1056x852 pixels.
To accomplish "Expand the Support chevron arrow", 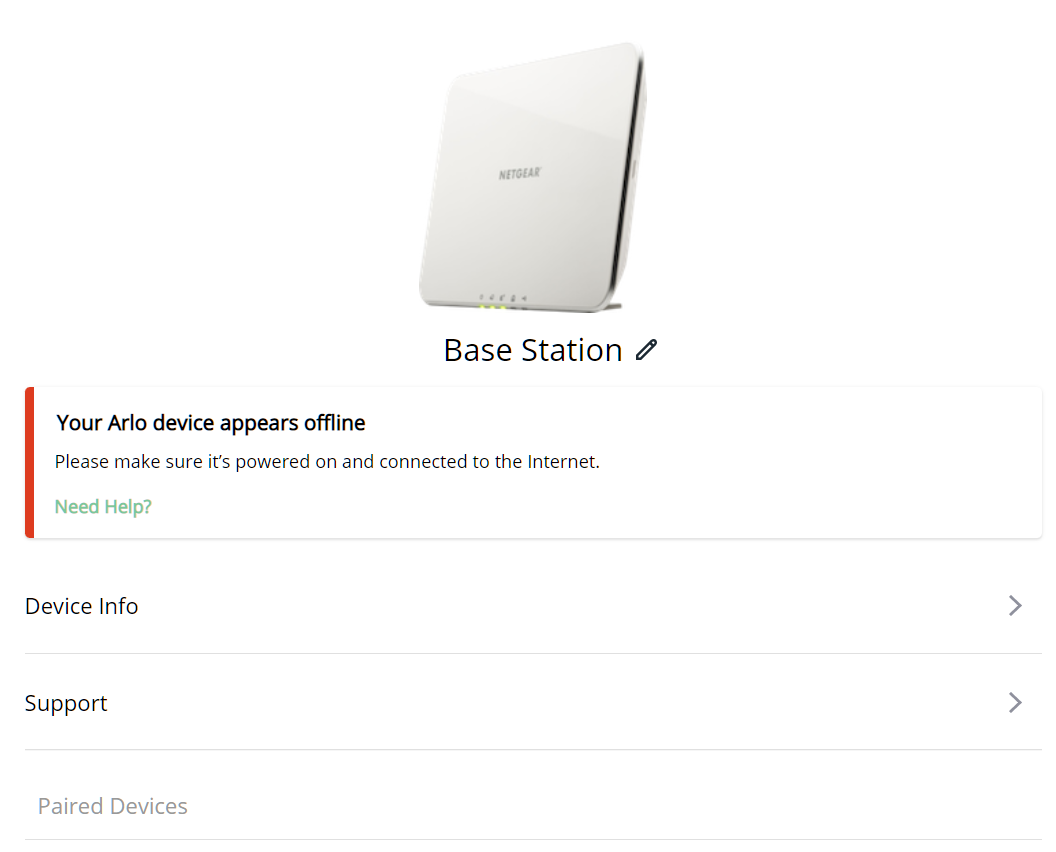I will [x=1015, y=702].
